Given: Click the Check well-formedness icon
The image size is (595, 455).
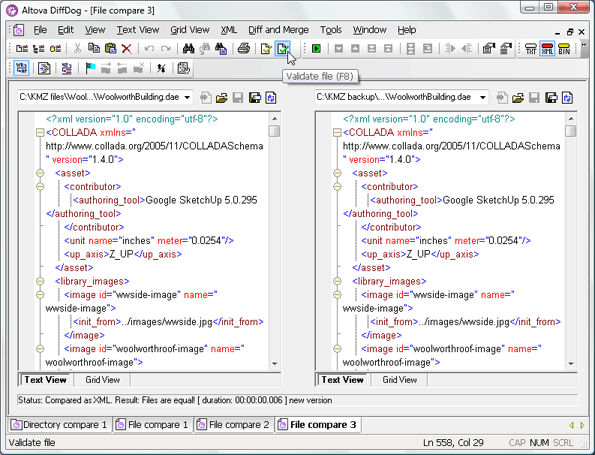Looking at the screenshot, I should (x=266, y=49).
